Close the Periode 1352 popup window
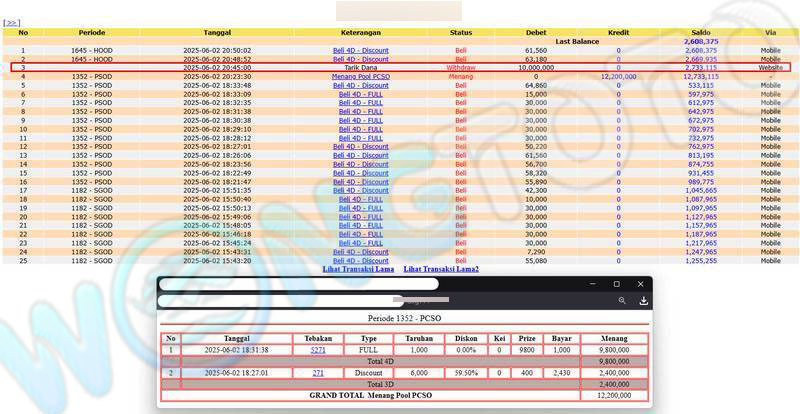This screenshot has width=800, height=414. [640, 284]
